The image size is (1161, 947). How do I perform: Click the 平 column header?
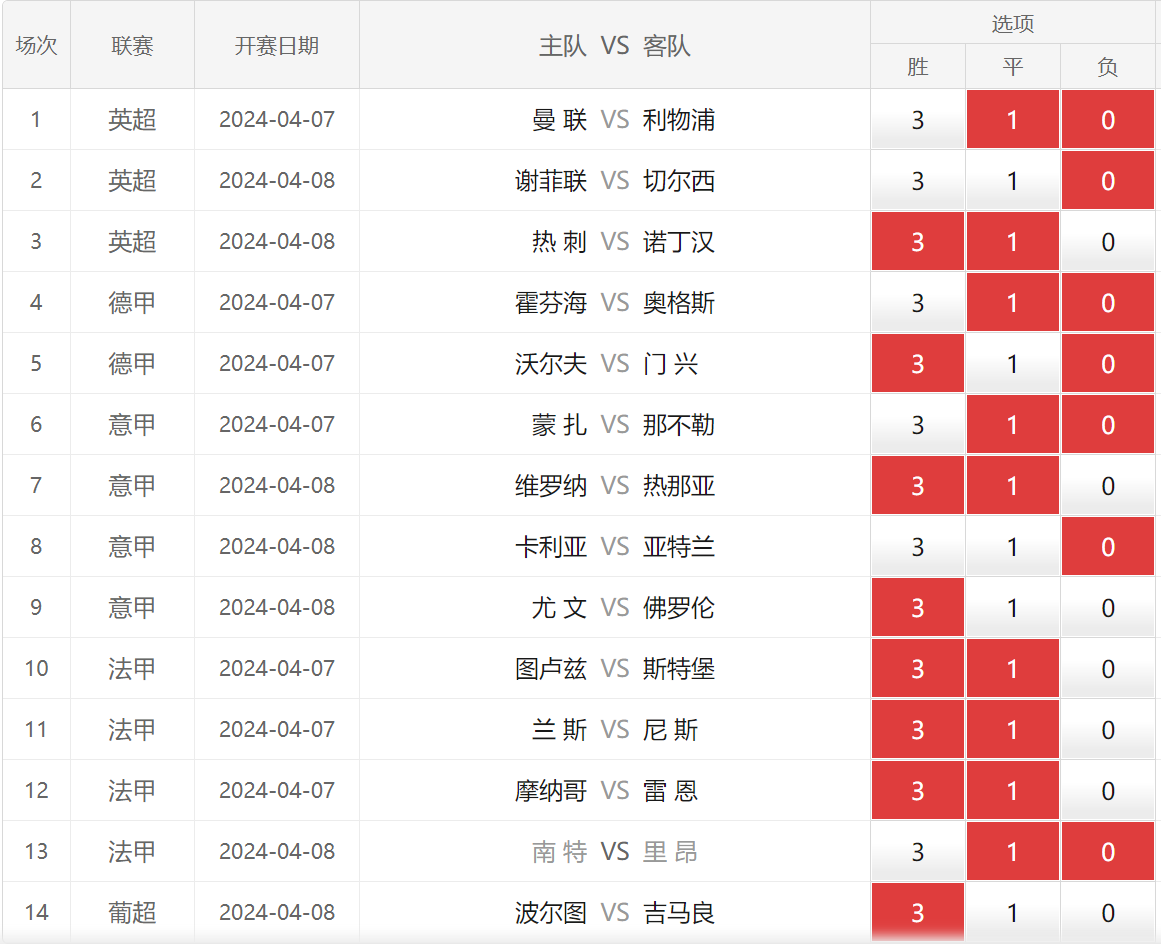(x=1013, y=67)
